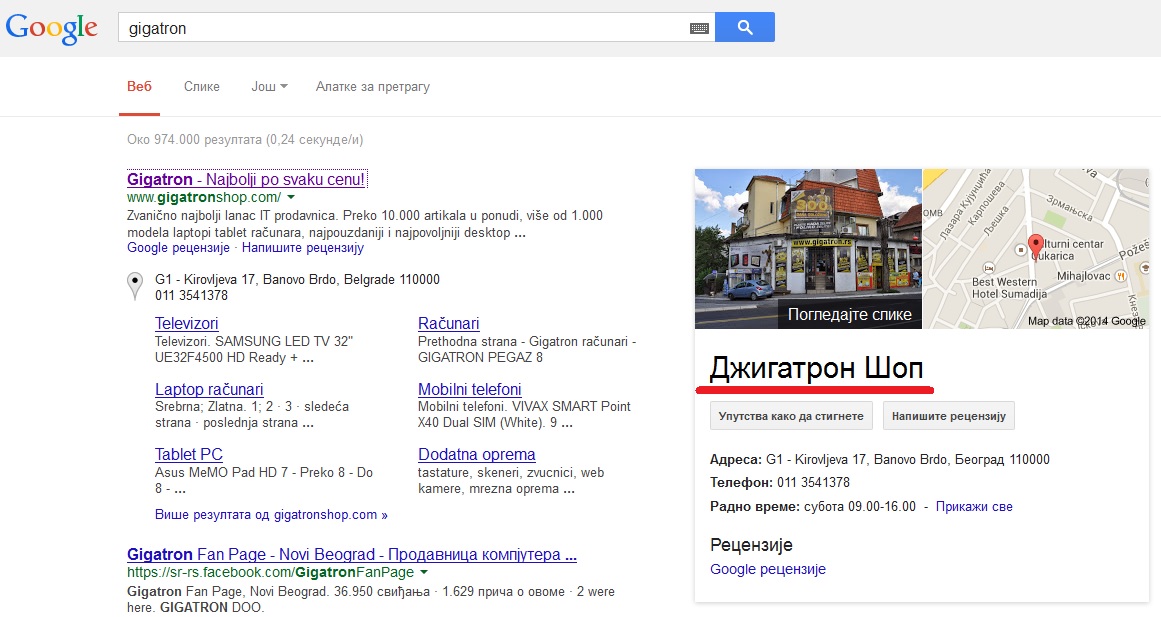Open the Gigatron Fan Page Facebook result
The height and width of the screenshot is (617, 1161).
tap(352, 555)
